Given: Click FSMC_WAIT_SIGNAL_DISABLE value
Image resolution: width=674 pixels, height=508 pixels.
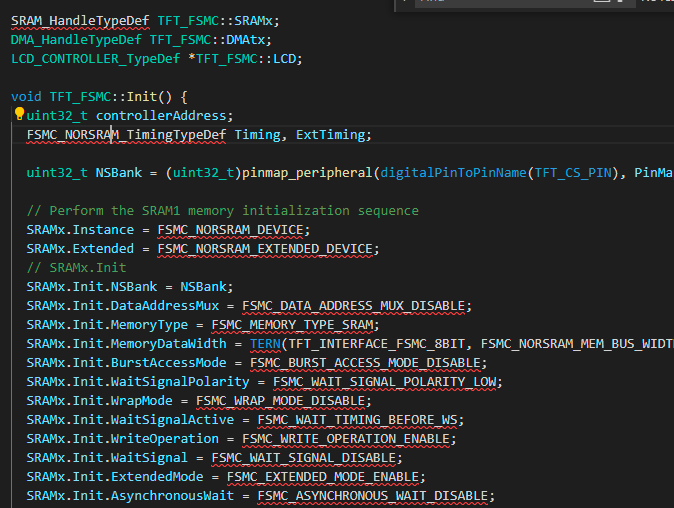Looking at the screenshot, I should pyautogui.click(x=303, y=458).
